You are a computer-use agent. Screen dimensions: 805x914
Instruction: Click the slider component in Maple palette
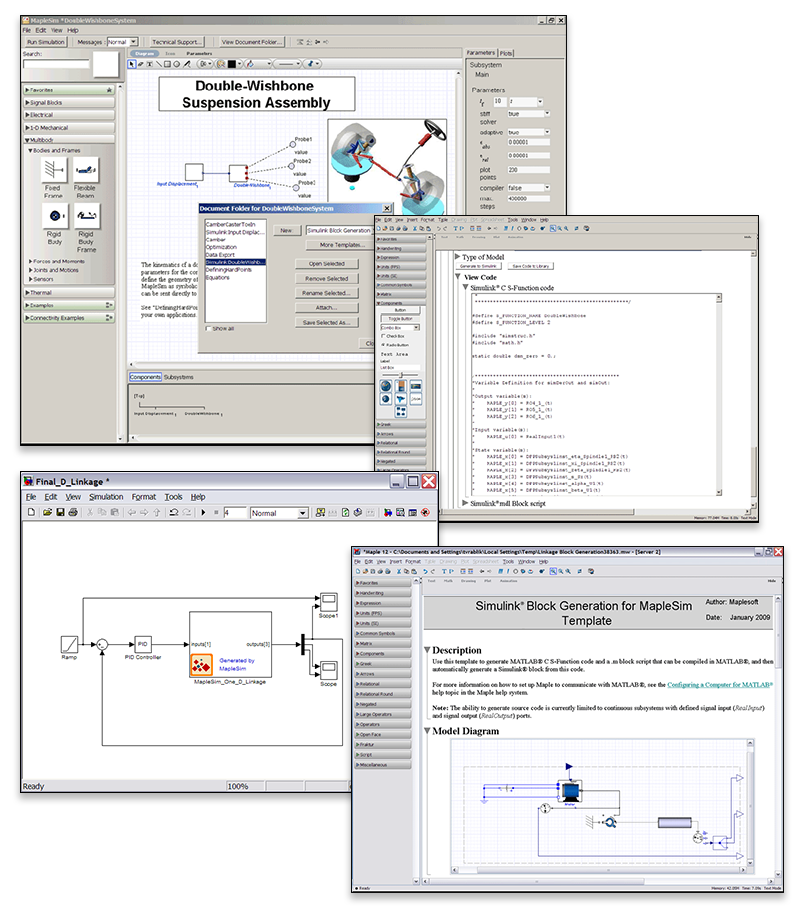400,375
